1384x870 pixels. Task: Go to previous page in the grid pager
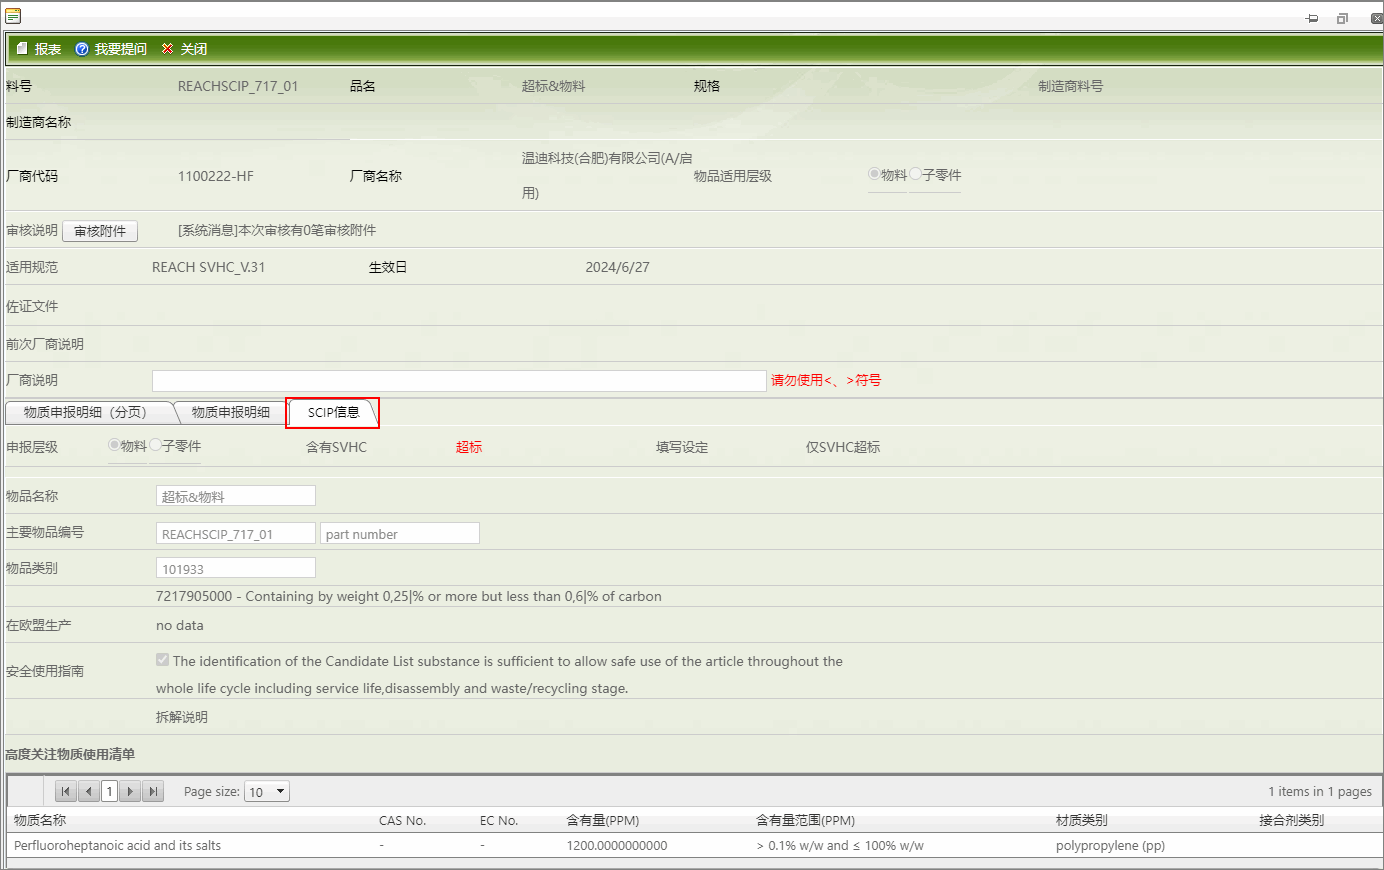pos(88,791)
